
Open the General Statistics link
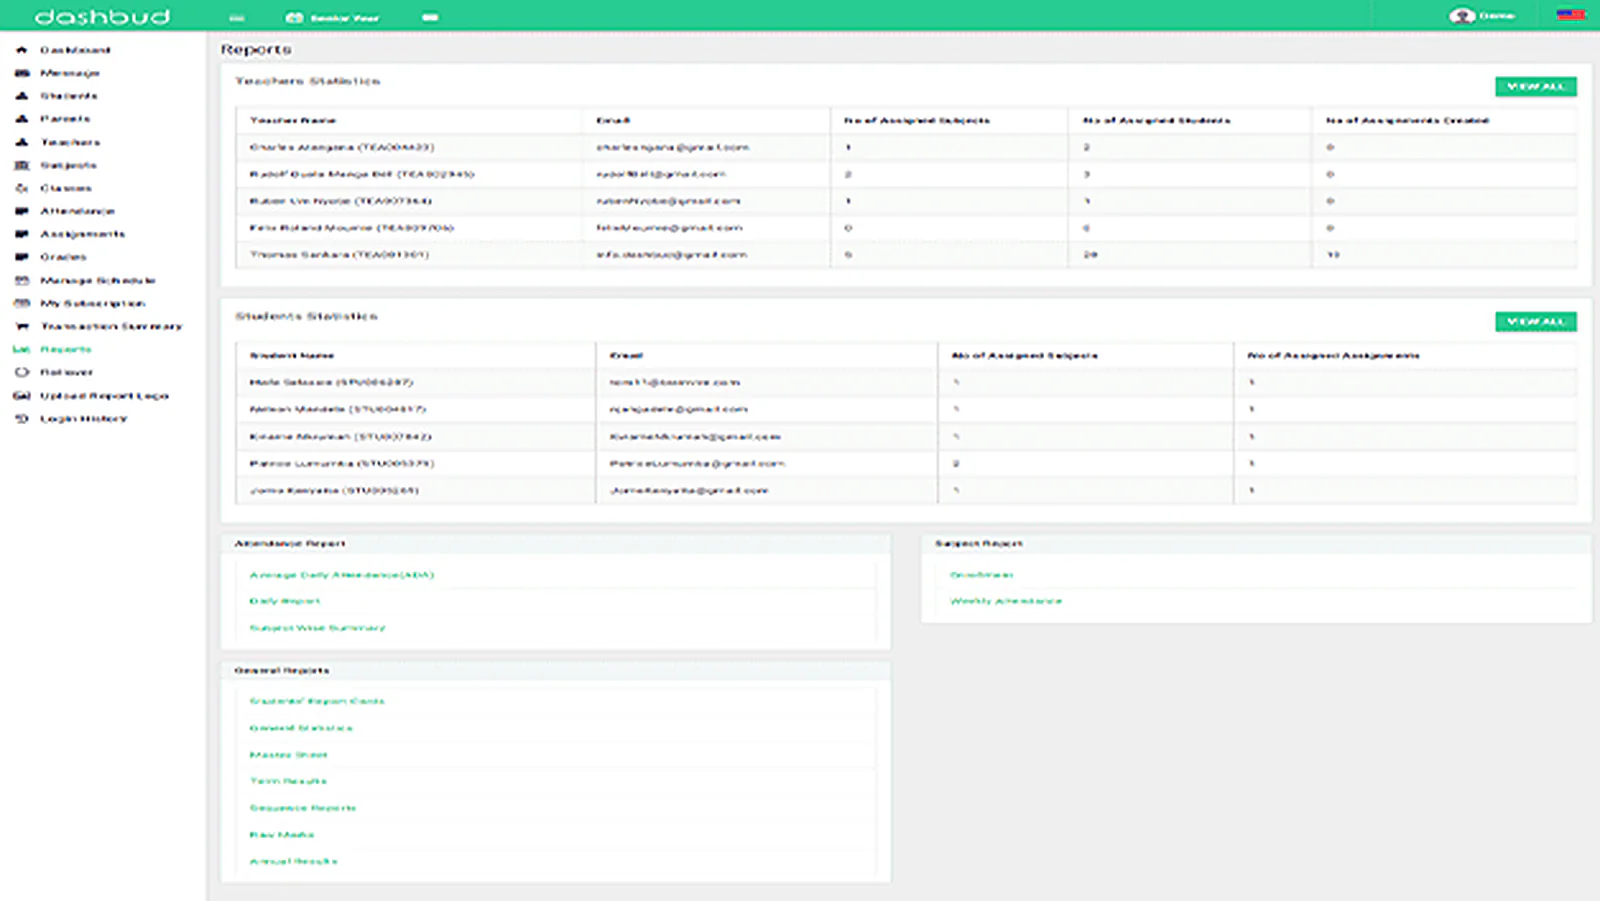(301, 728)
